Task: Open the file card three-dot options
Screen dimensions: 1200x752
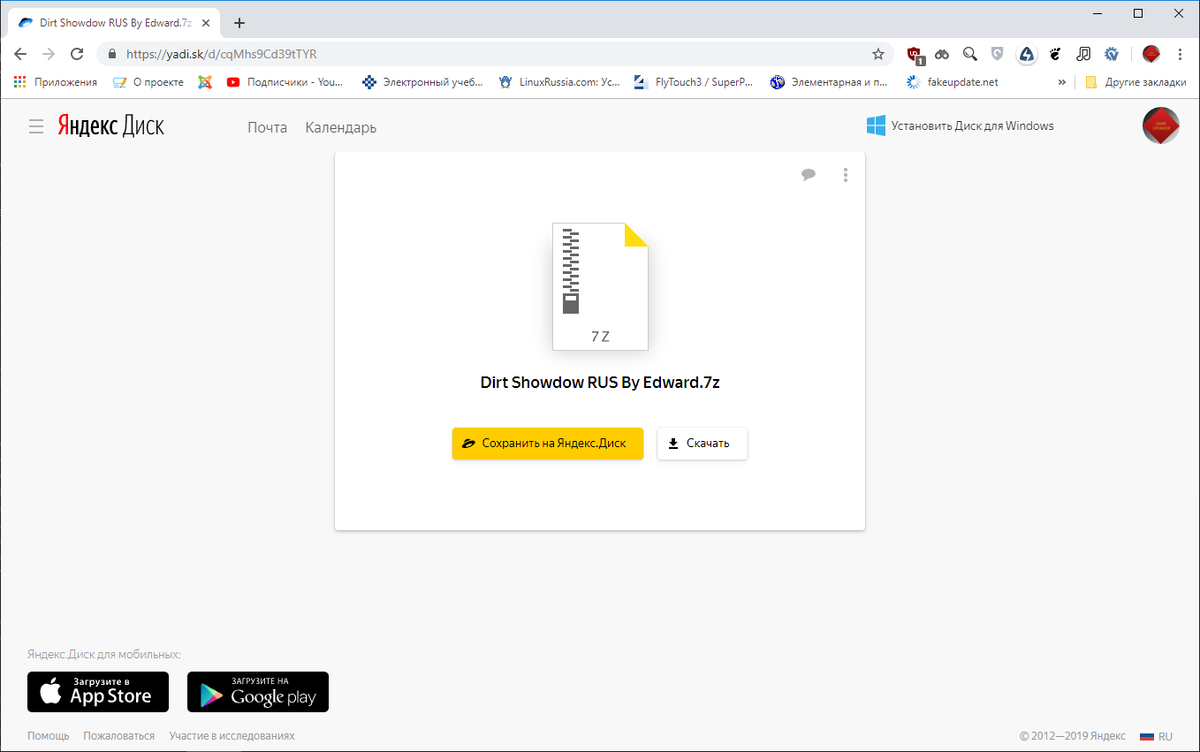Action: 846,175
